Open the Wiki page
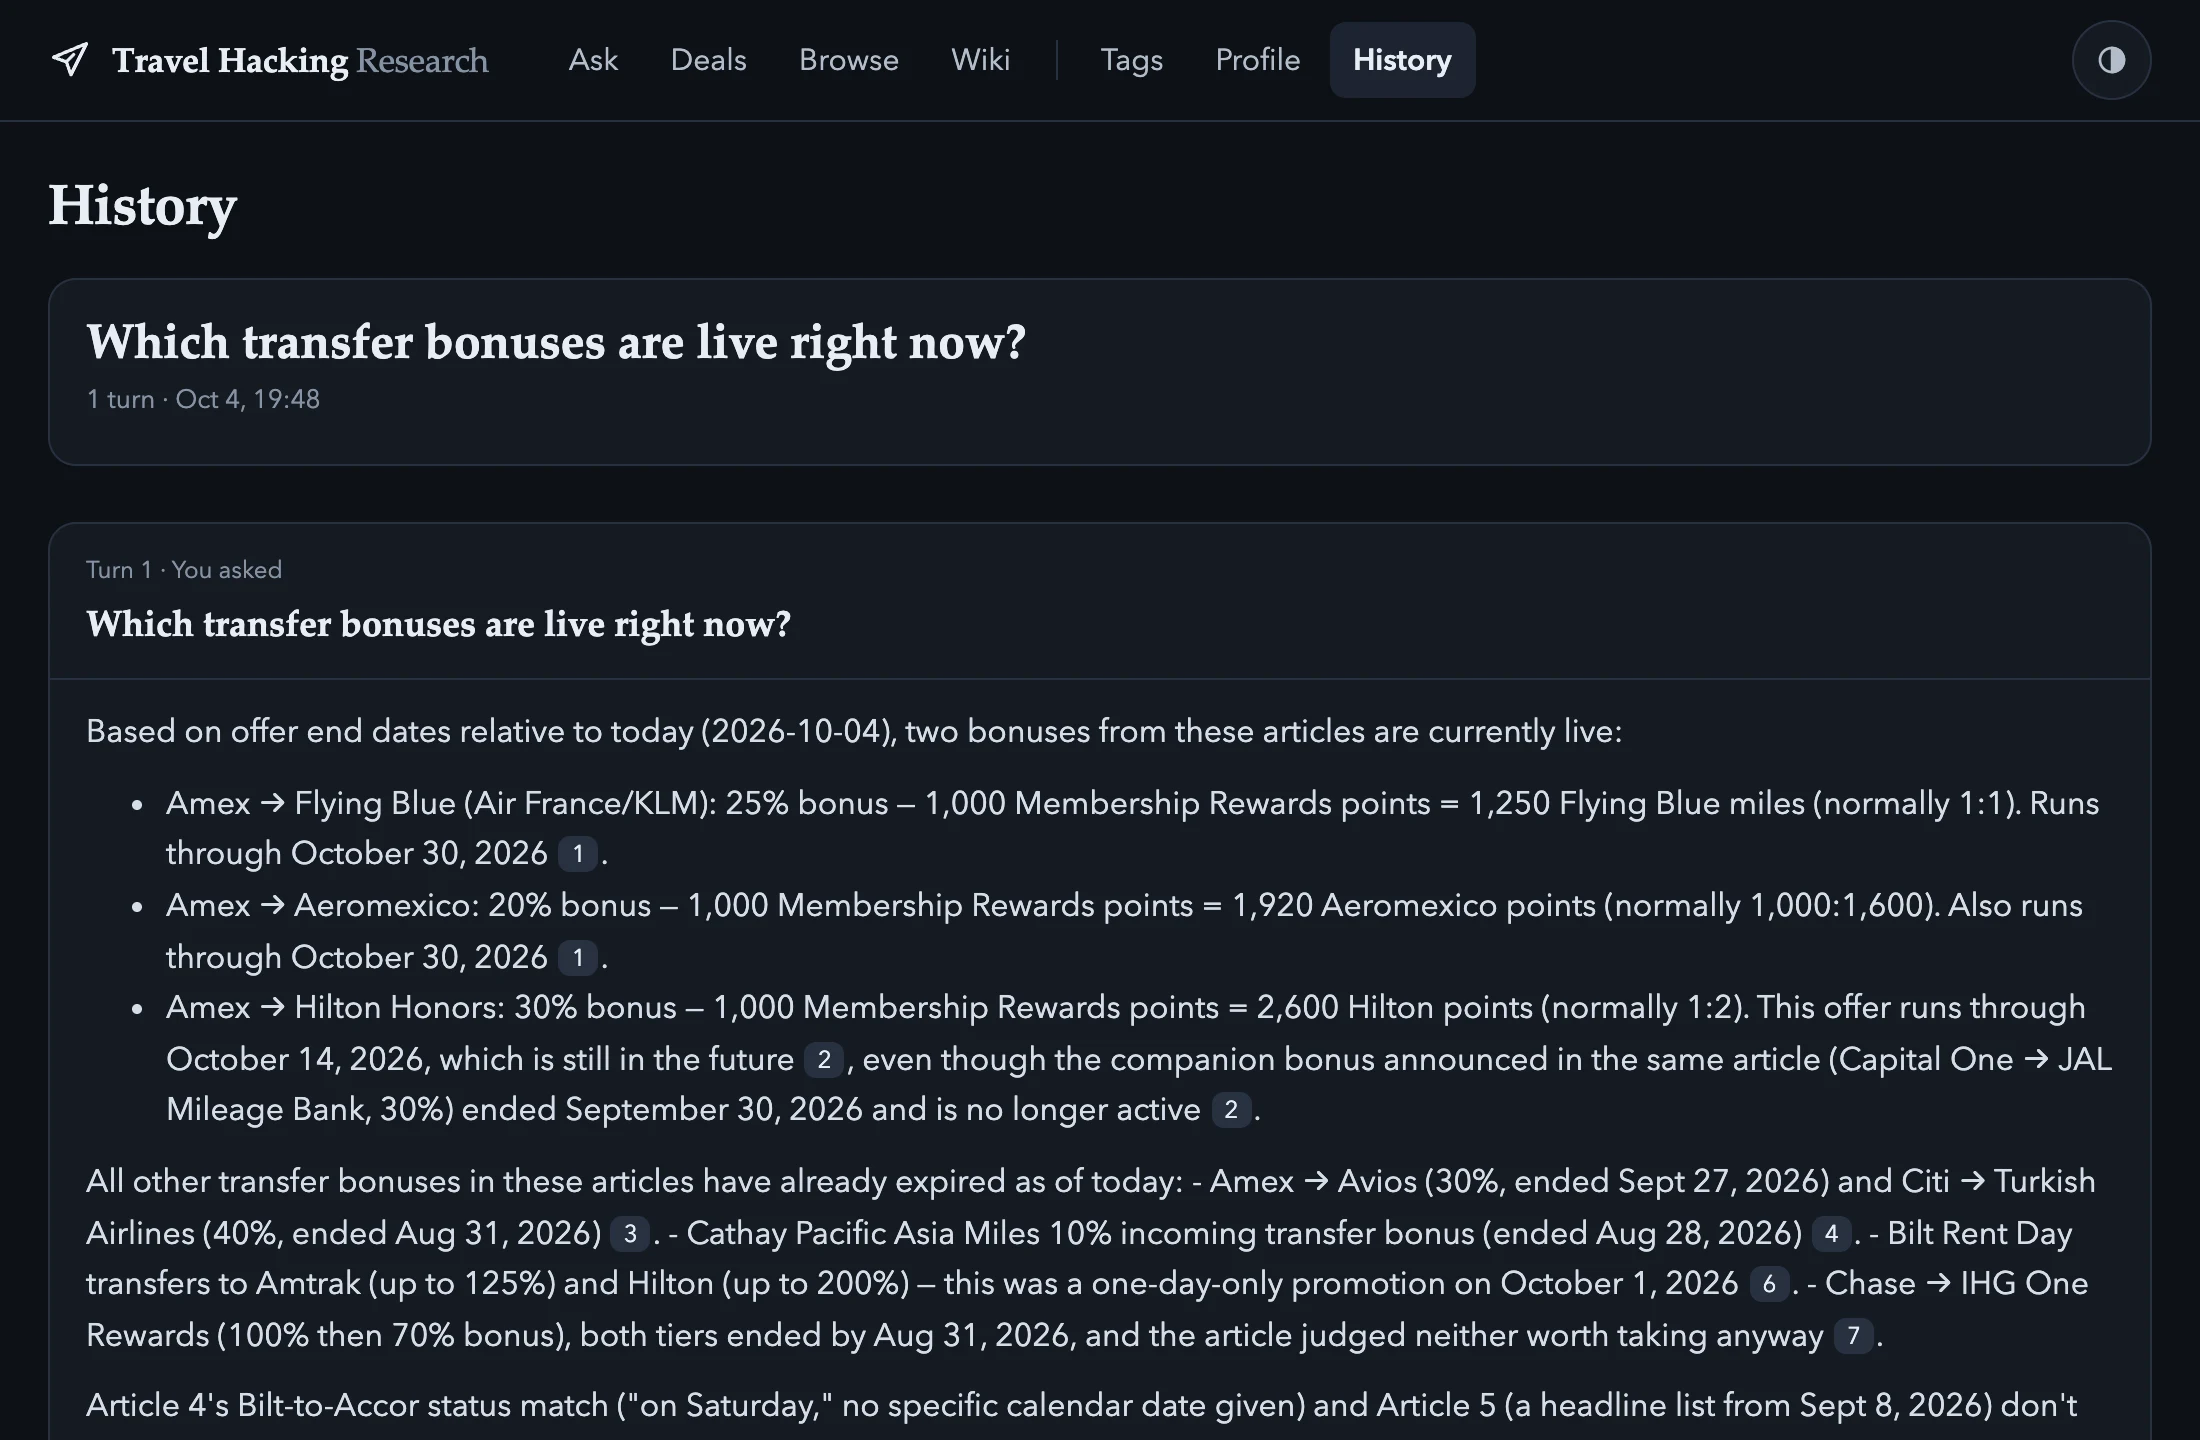This screenshot has height=1440, width=2200. coord(980,60)
